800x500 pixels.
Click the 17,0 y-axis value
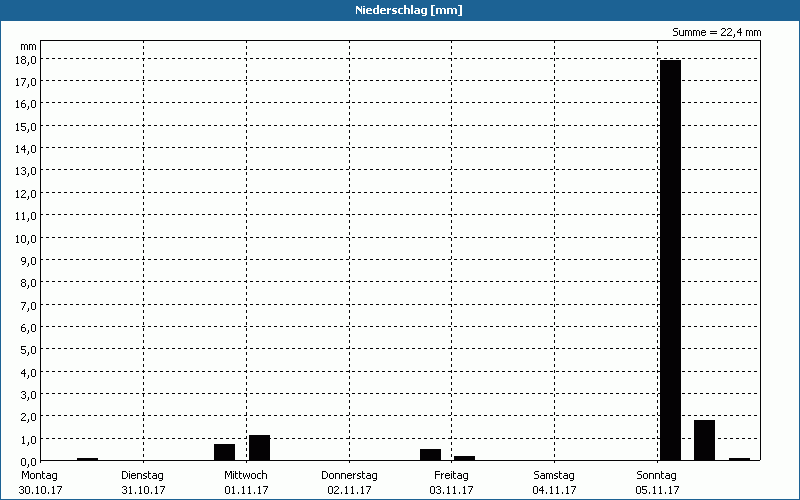pyautogui.click(x=26, y=82)
